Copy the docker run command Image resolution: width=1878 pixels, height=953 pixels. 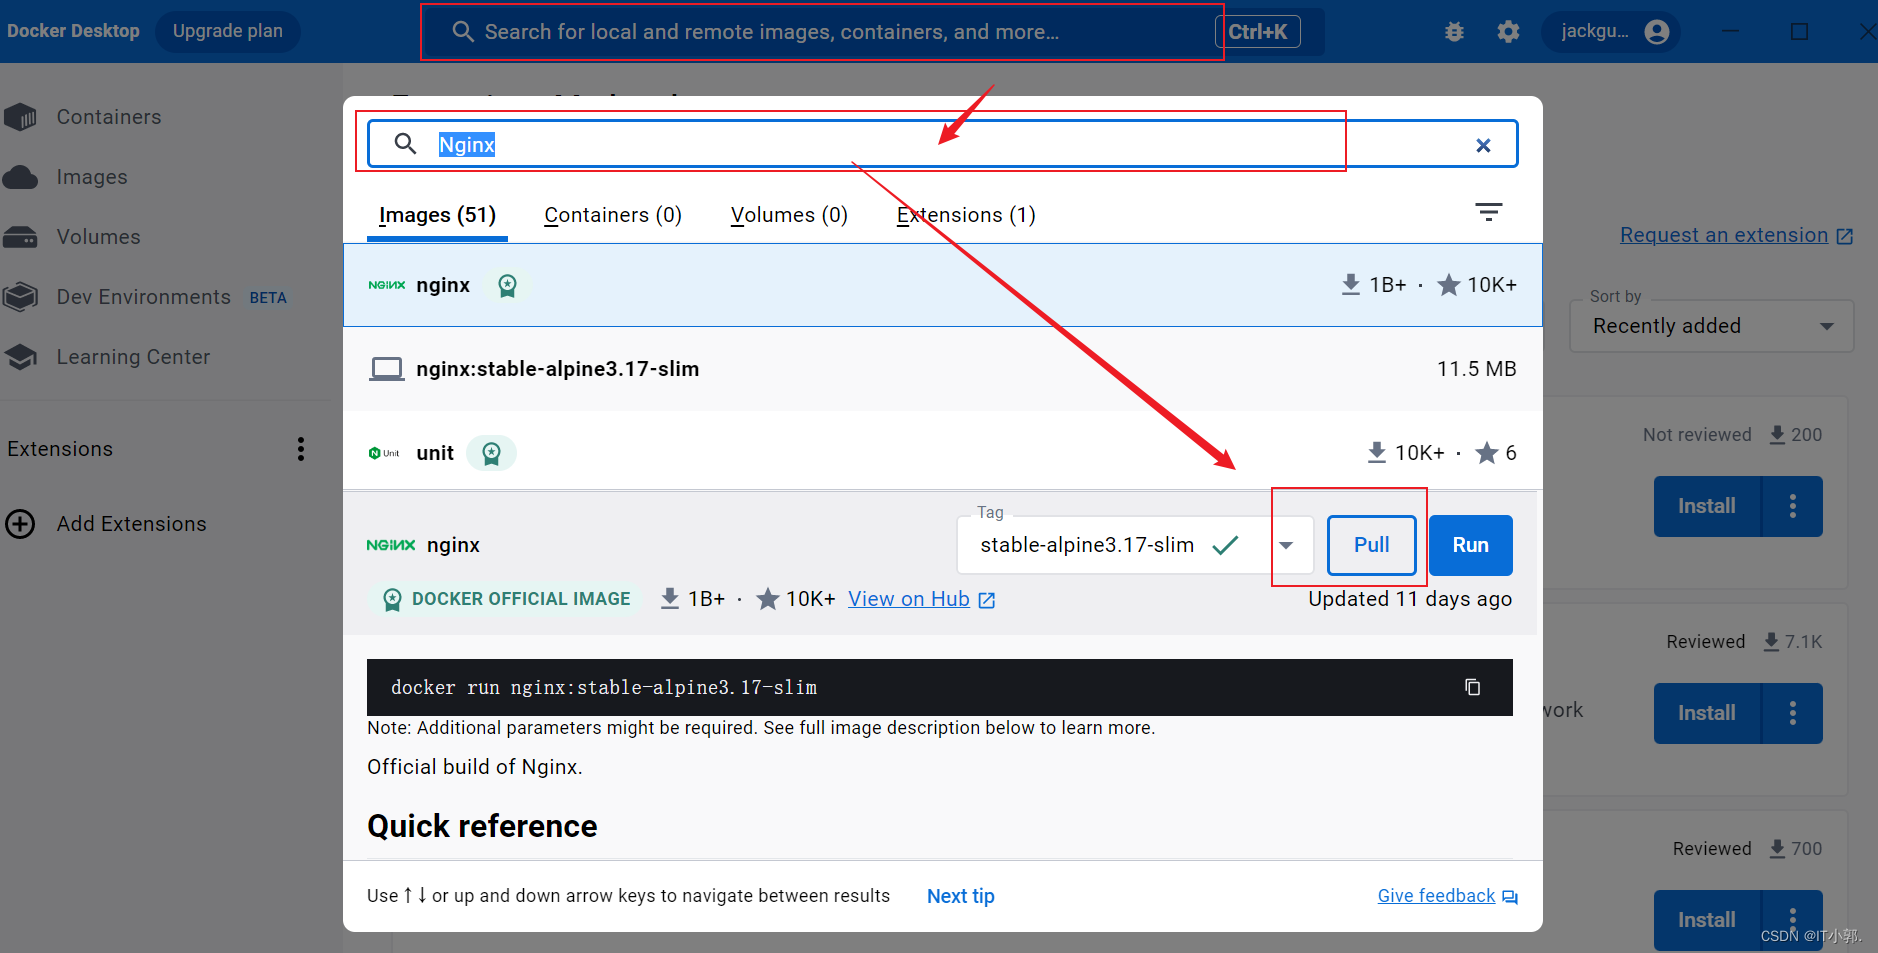point(1472,687)
